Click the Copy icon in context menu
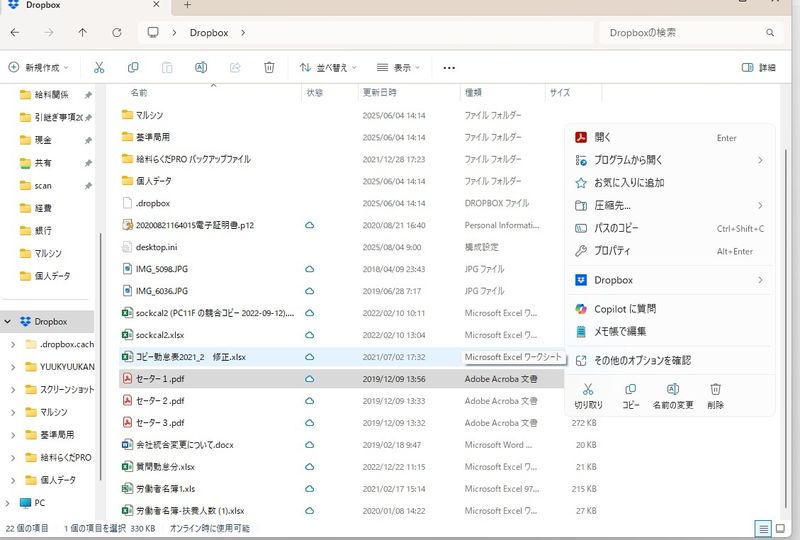The height and width of the screenshot is (540, 800). point(631,395)
